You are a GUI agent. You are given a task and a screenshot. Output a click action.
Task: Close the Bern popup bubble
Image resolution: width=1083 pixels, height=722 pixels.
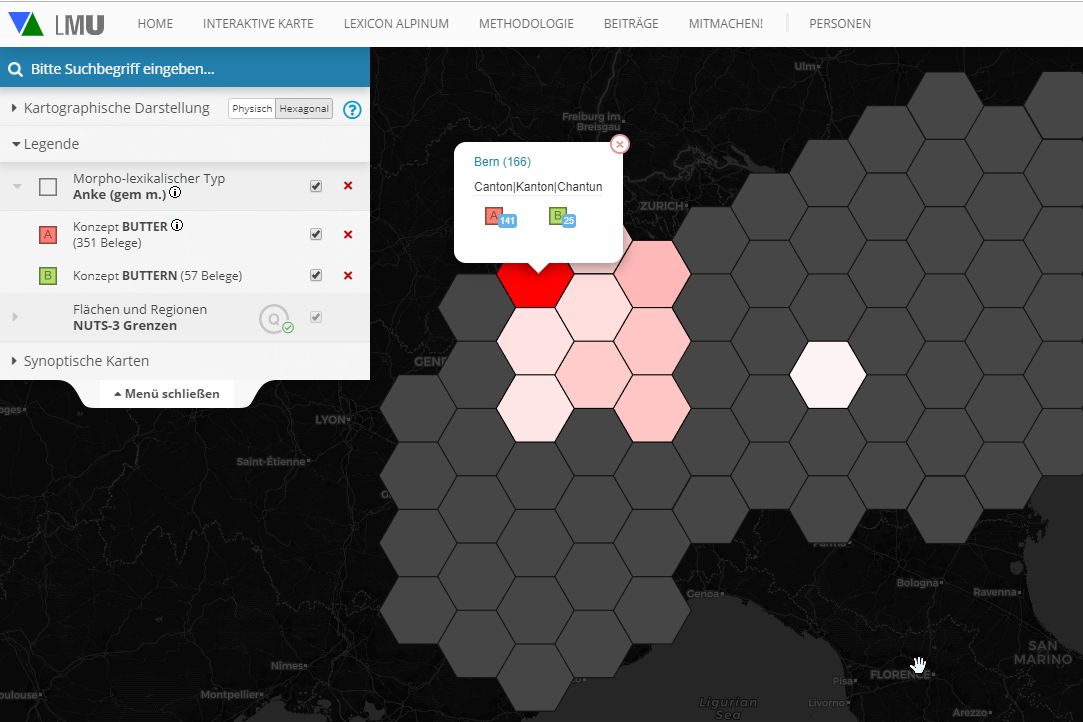click(620, 144)
